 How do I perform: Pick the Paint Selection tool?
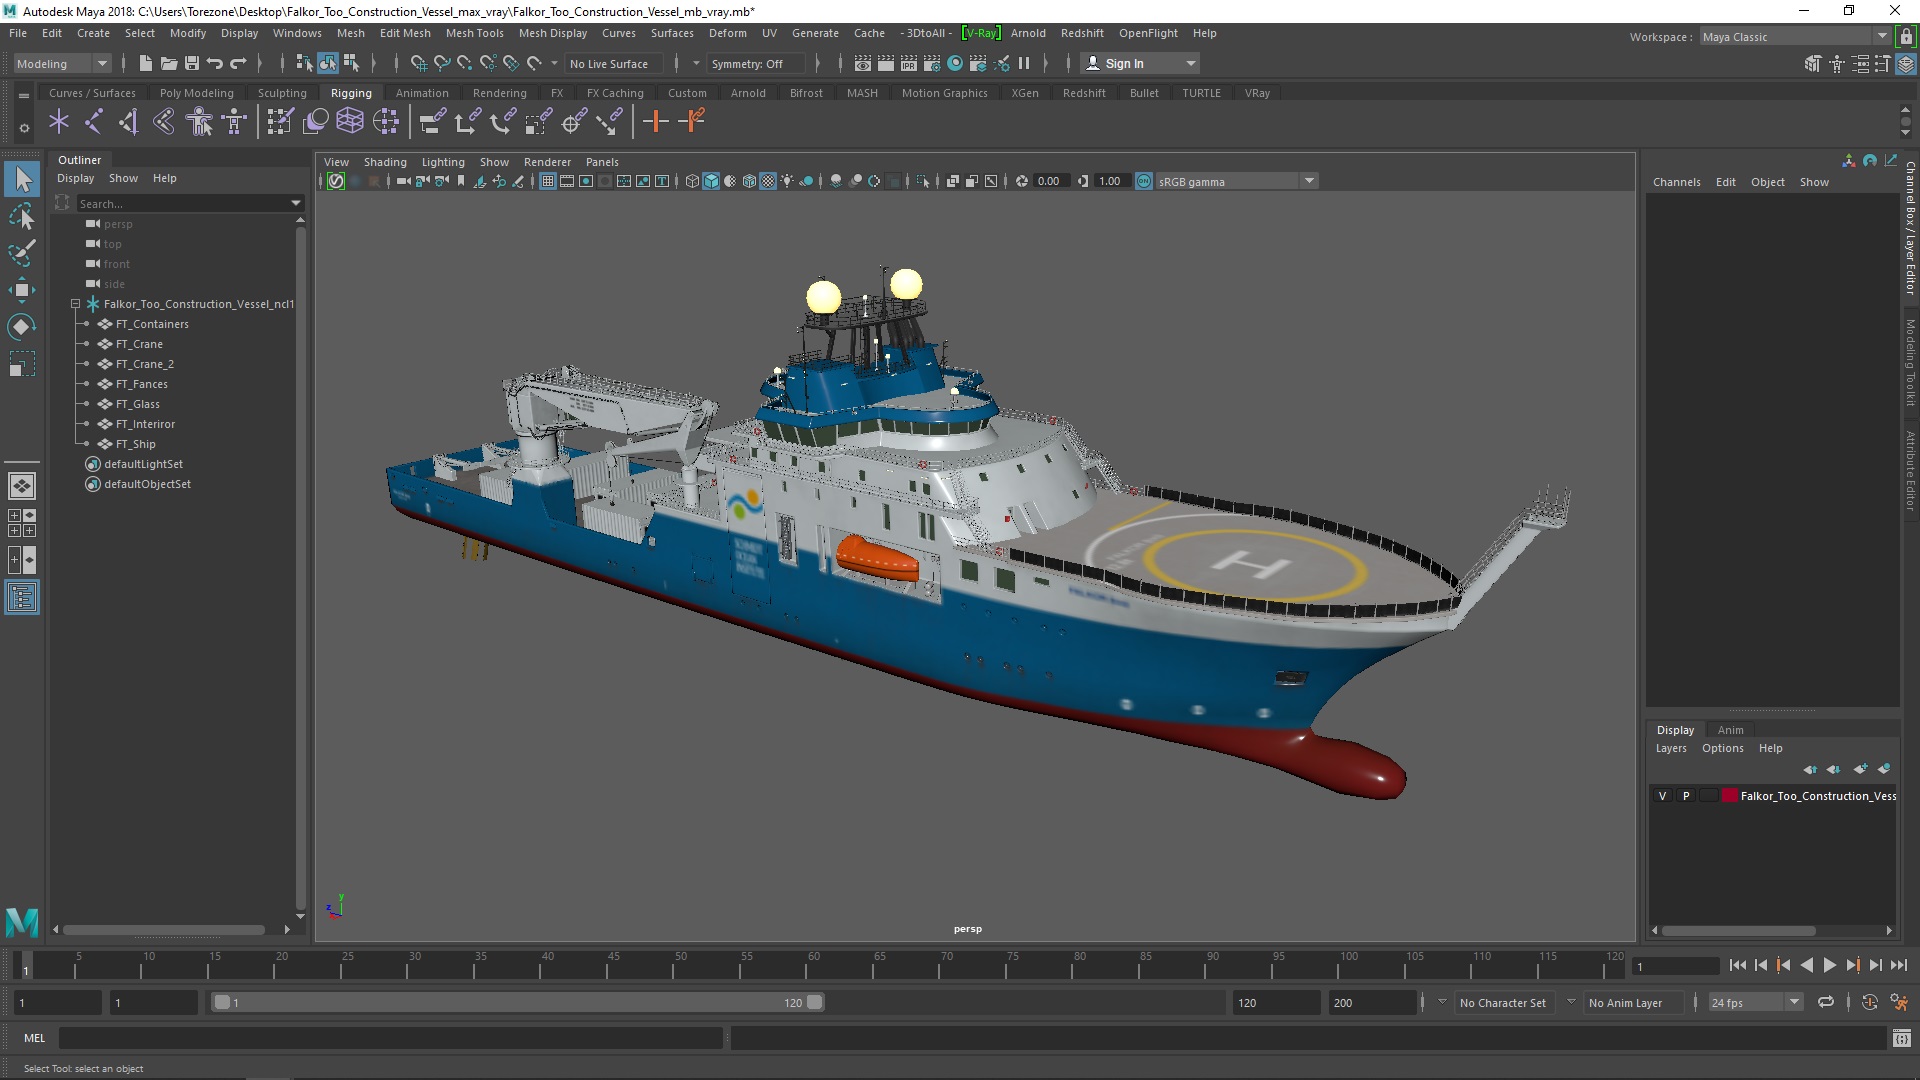22,253
